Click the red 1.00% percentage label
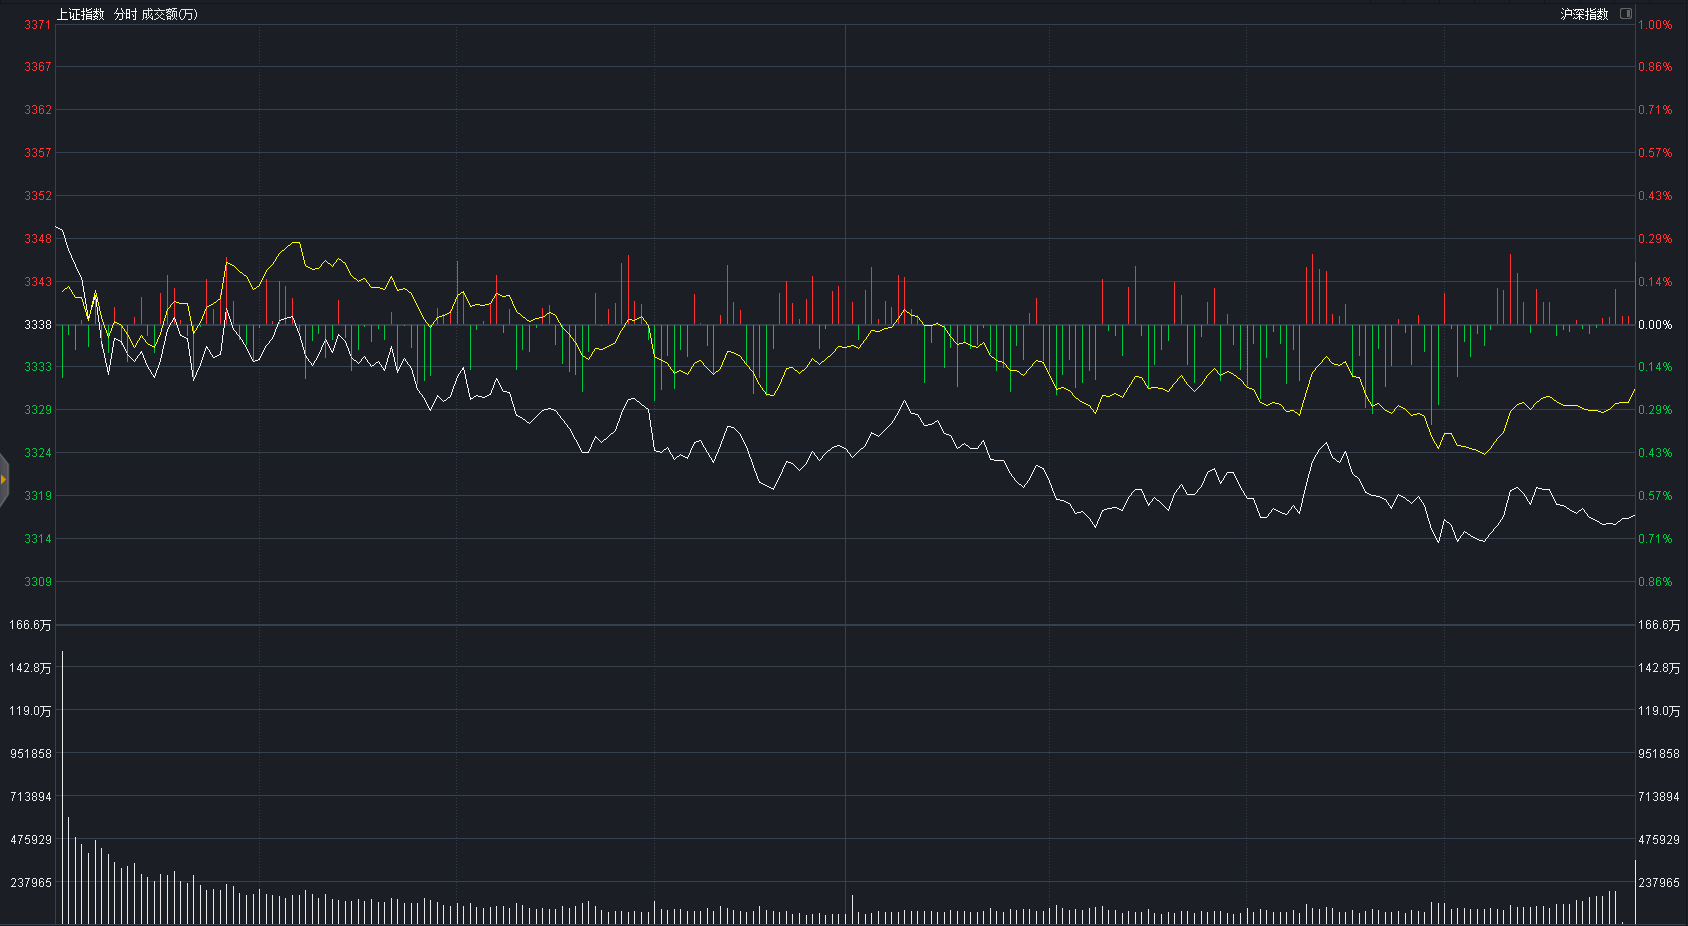The height and width of the screenshot is (926, 1688). pos(1655,25)
